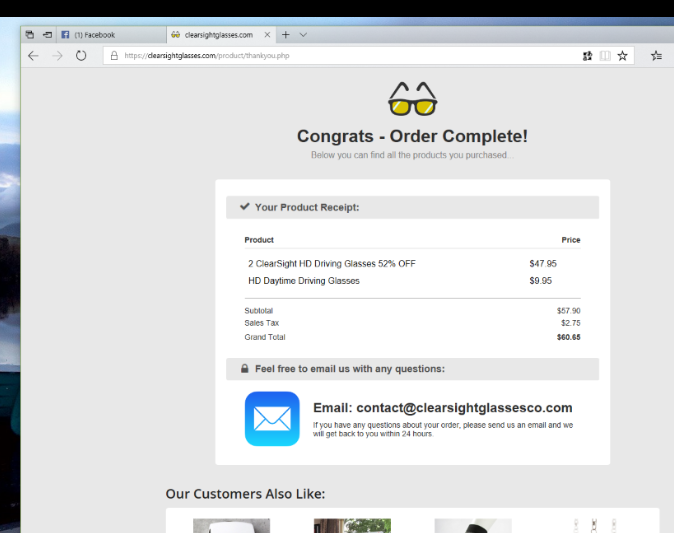Click the Sales Tax label

(x=262, y=323)
